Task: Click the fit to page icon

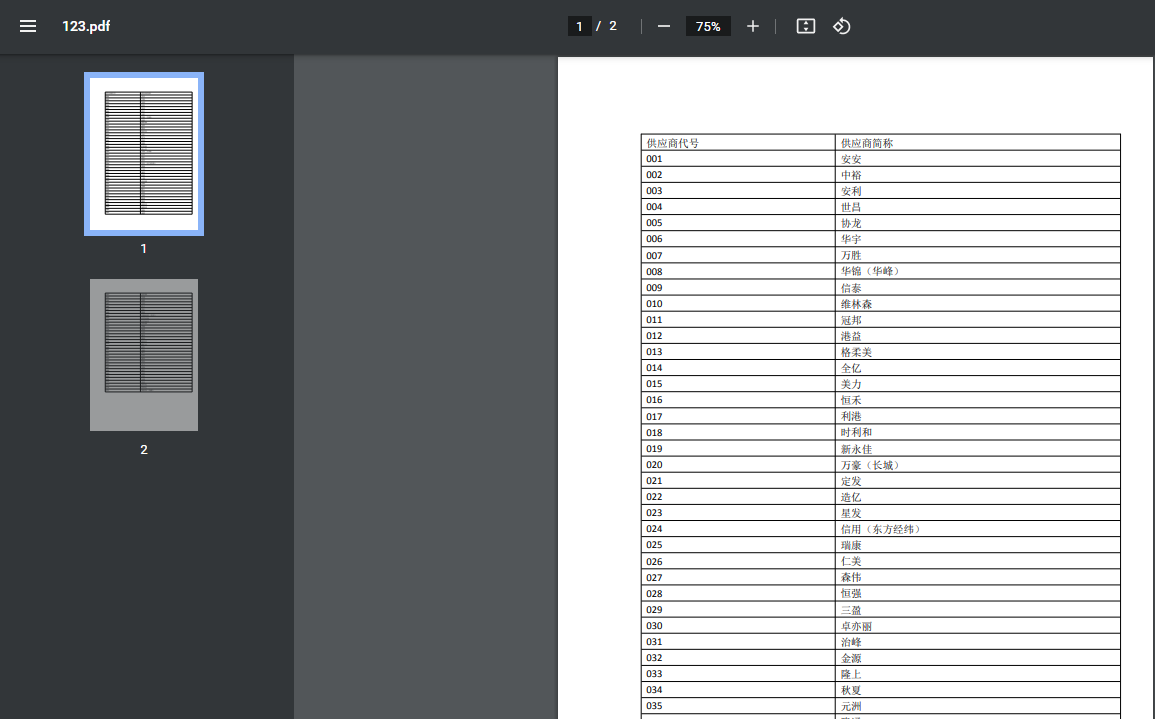Action: coord(805,26)
